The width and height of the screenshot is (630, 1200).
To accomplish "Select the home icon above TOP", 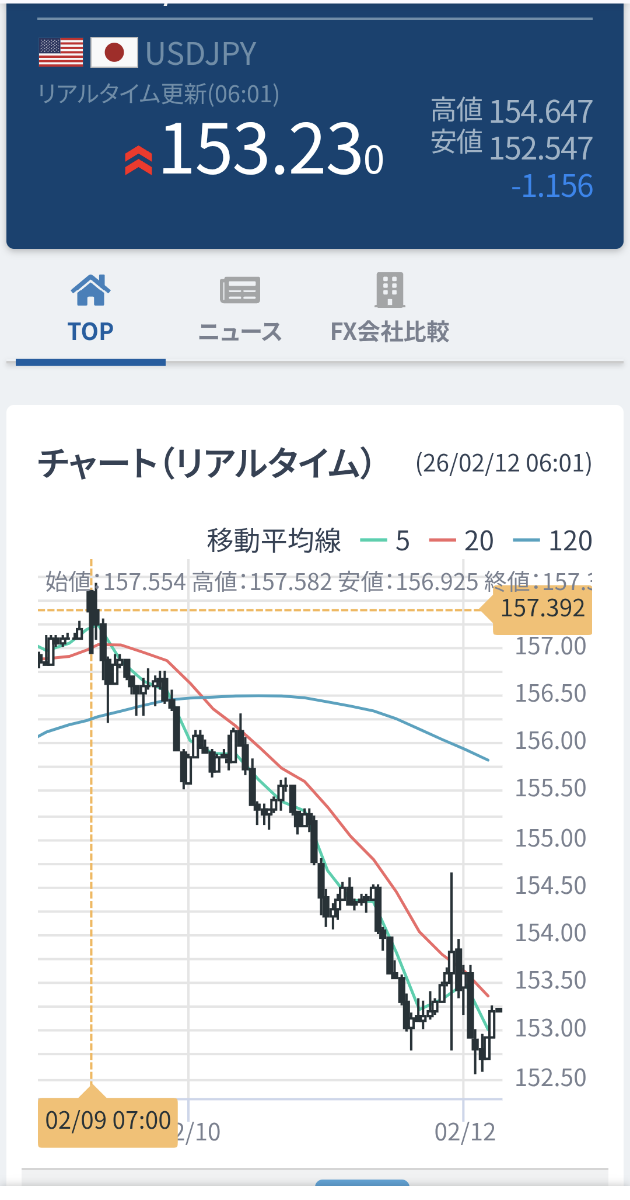I will coord(90,288).
